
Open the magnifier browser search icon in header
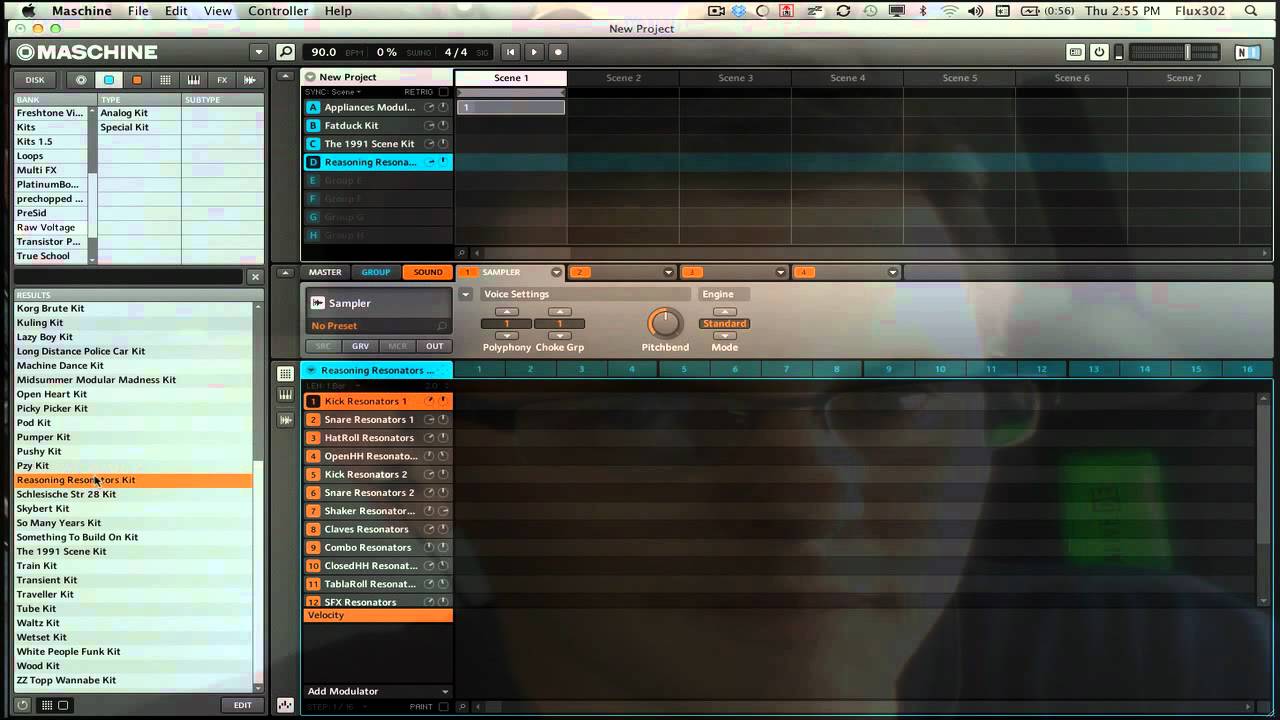pos(286,52)
